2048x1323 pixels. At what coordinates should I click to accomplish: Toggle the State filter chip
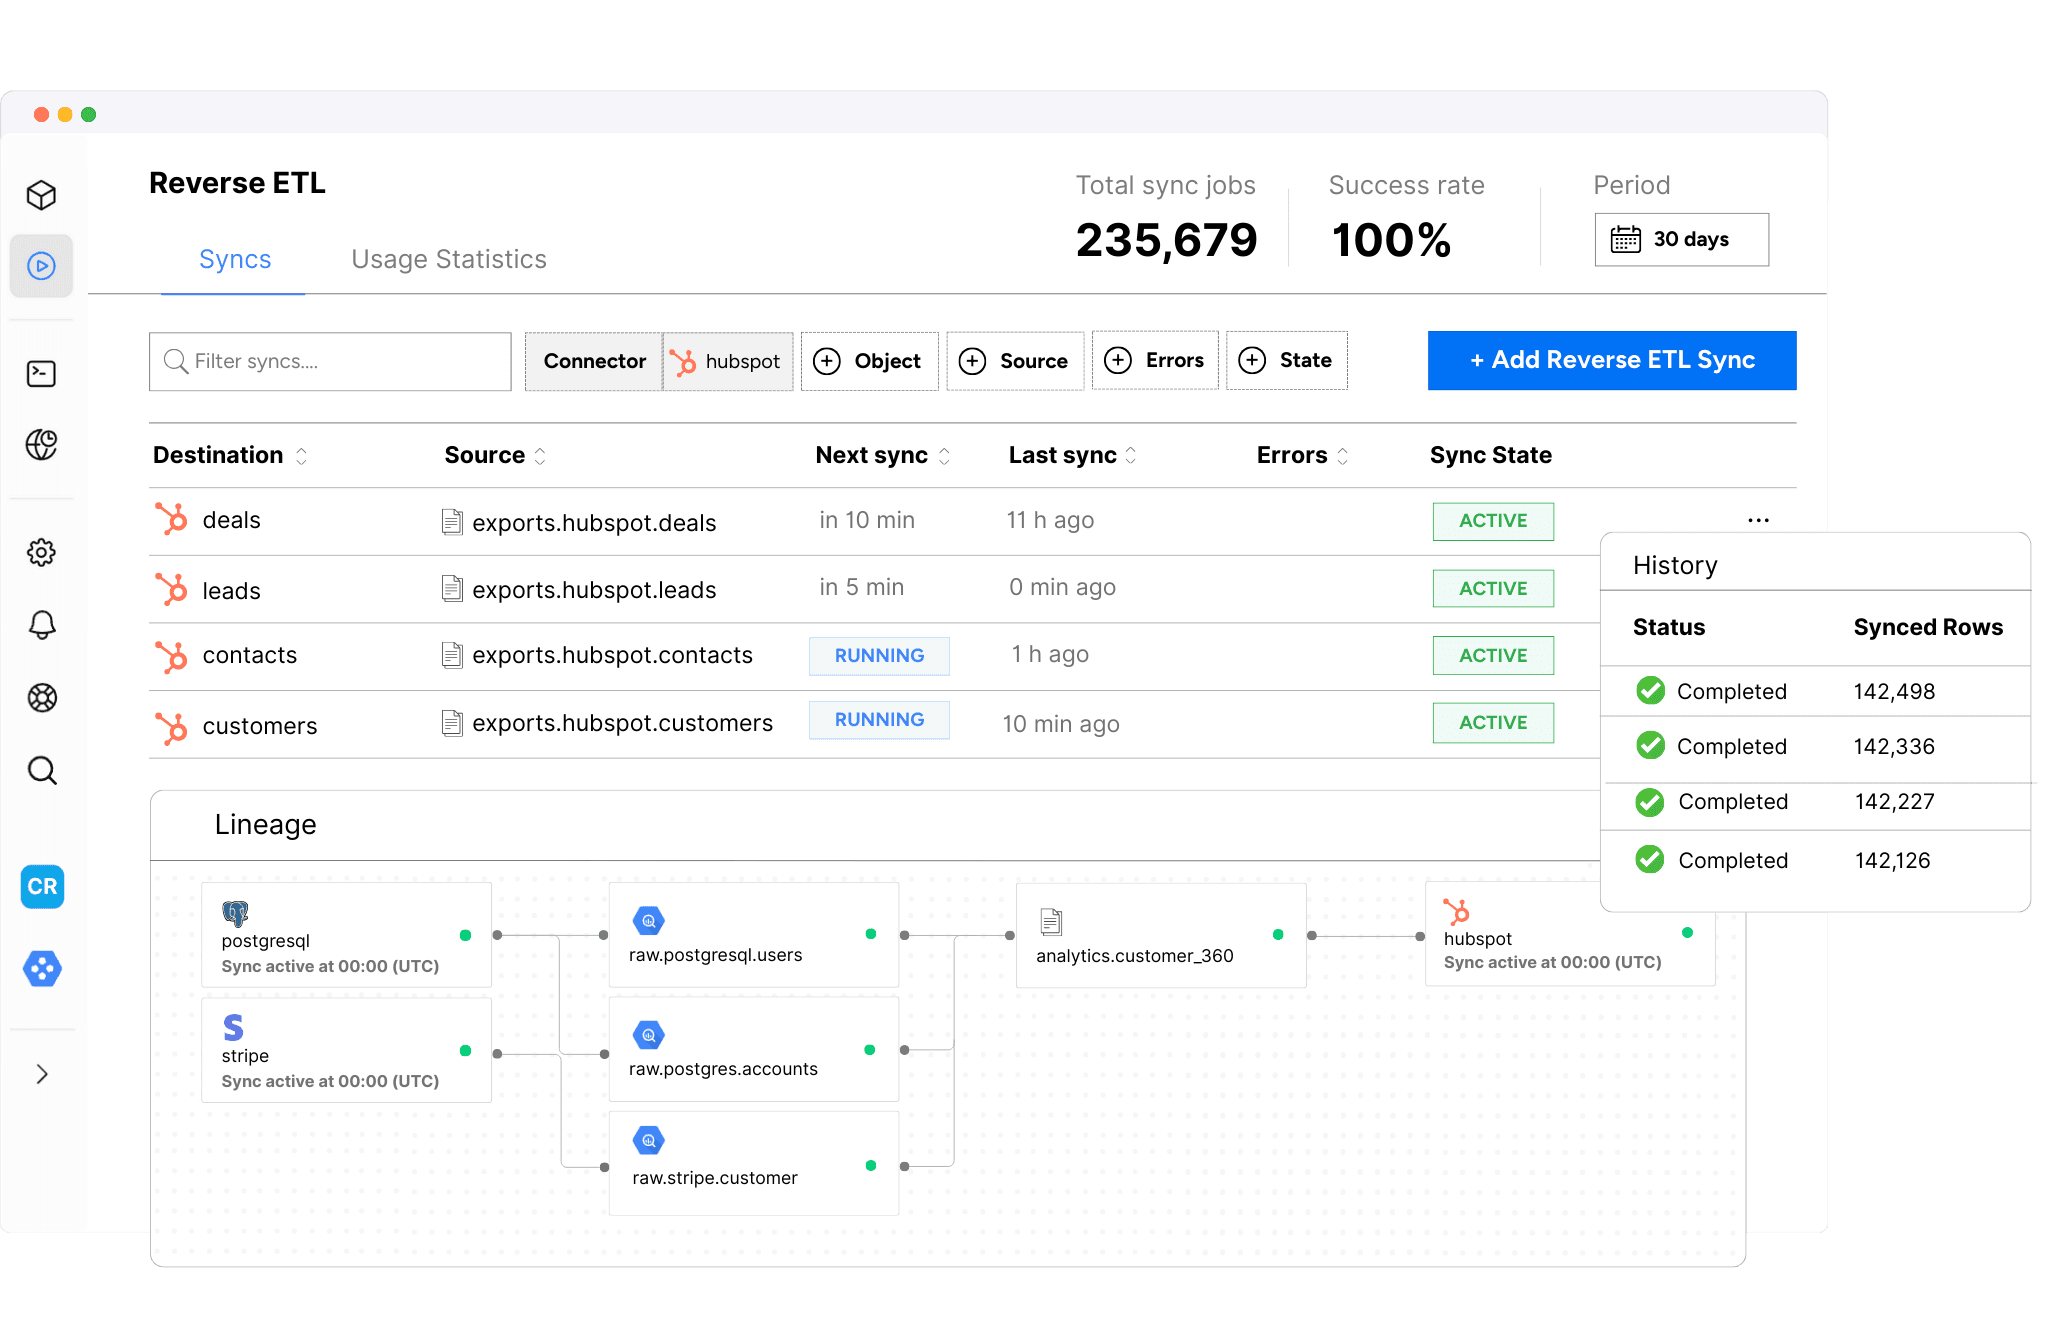[x=1286, y=361]
